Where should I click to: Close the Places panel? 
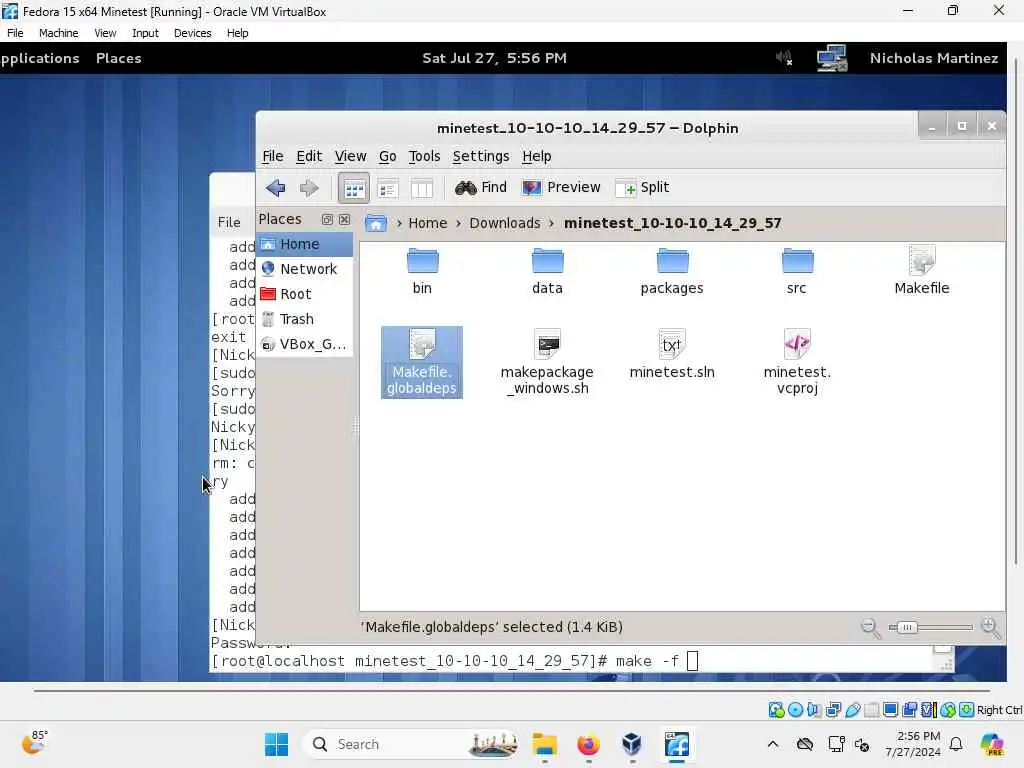[x=344, y=219]
